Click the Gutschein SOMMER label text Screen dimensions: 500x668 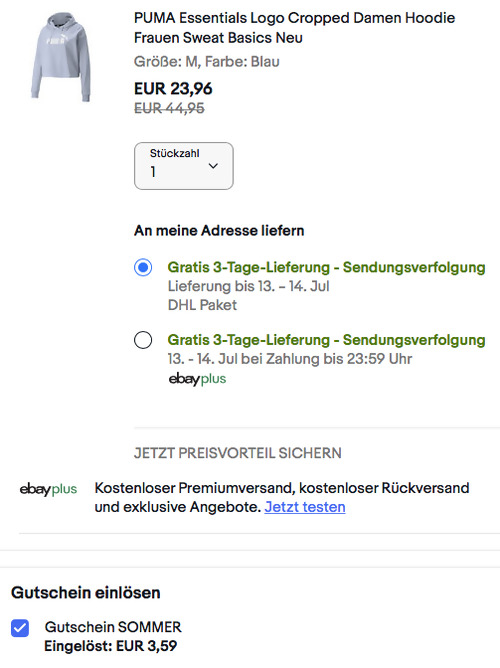113,627
